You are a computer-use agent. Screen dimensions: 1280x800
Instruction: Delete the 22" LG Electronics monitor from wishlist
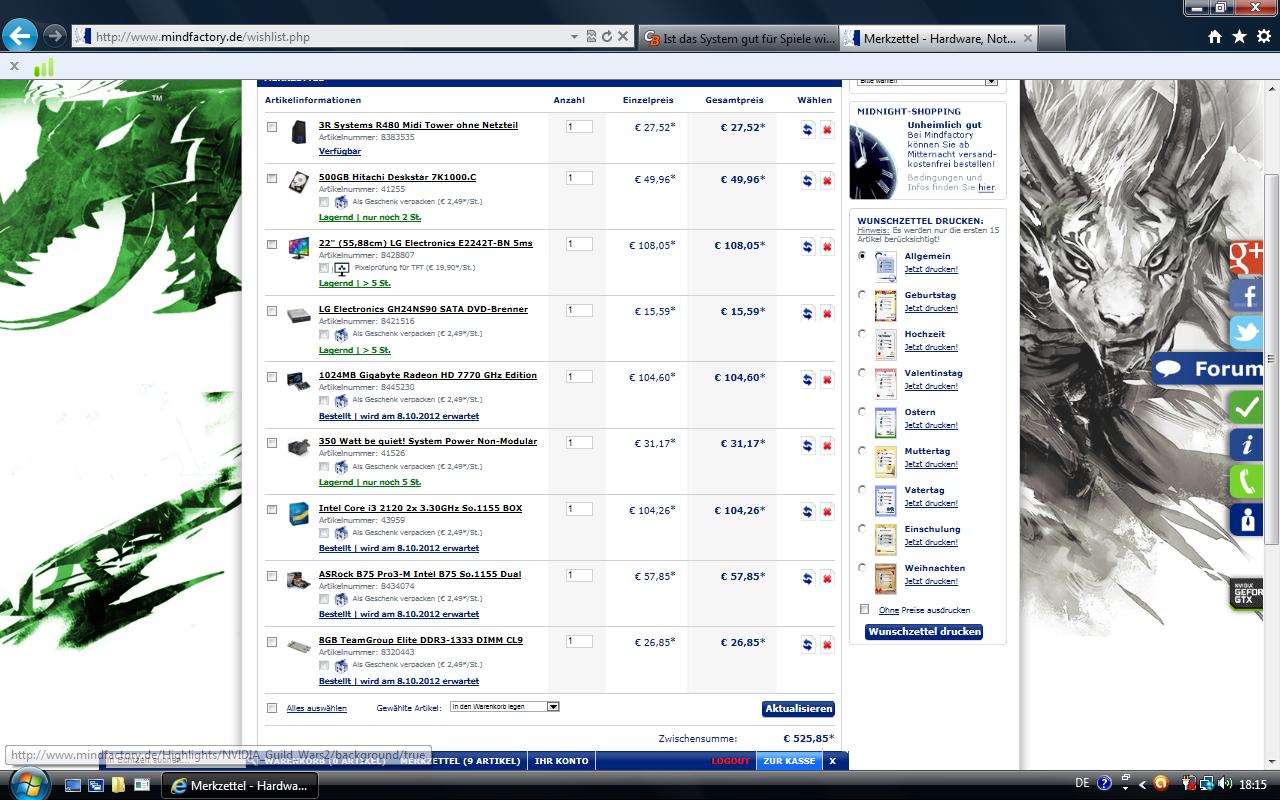tap(827, 247)
